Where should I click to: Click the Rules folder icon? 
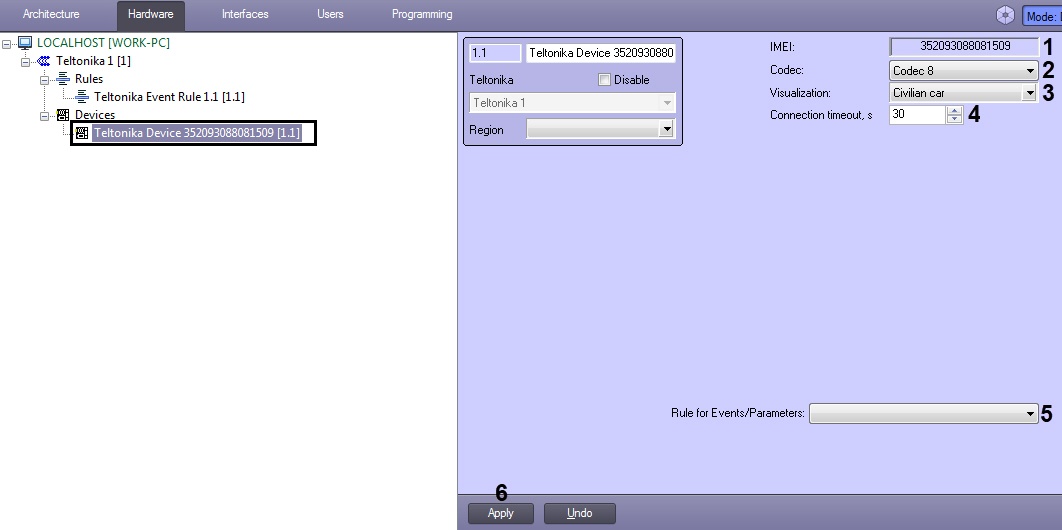click(x=63, y=79)
